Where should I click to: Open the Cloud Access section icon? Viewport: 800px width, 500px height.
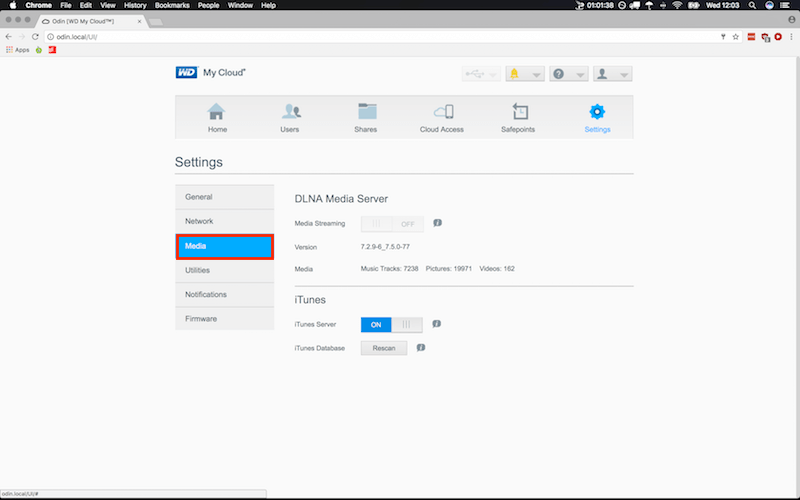point(443,111)
